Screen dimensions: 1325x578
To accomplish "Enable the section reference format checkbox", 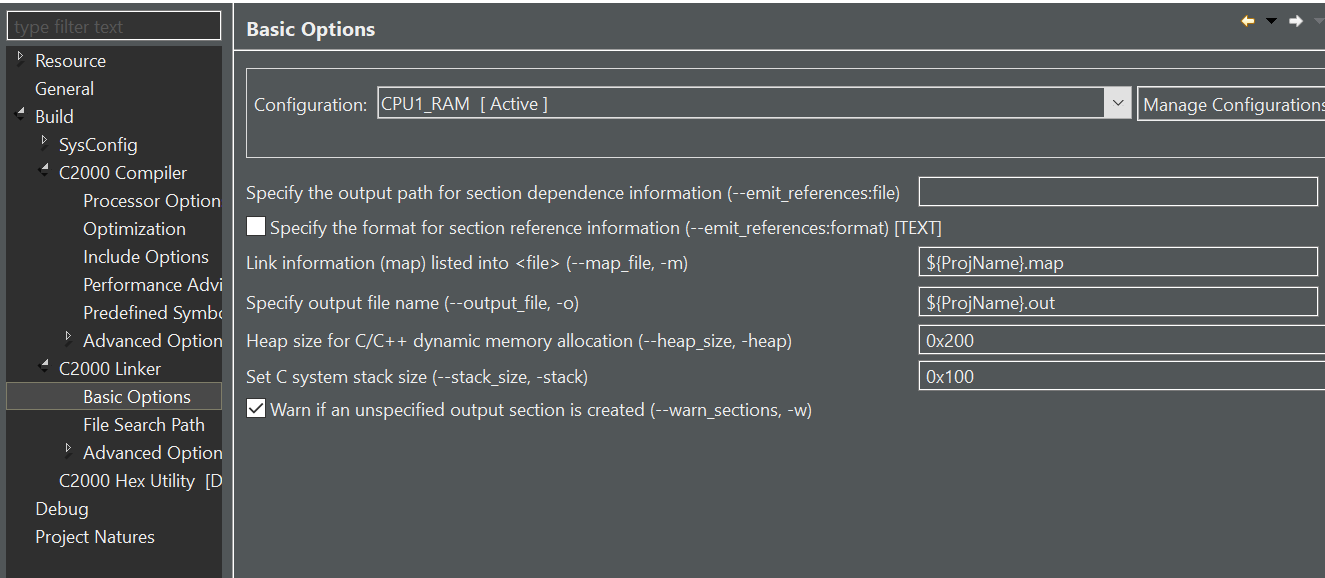I will click(256, 226).
